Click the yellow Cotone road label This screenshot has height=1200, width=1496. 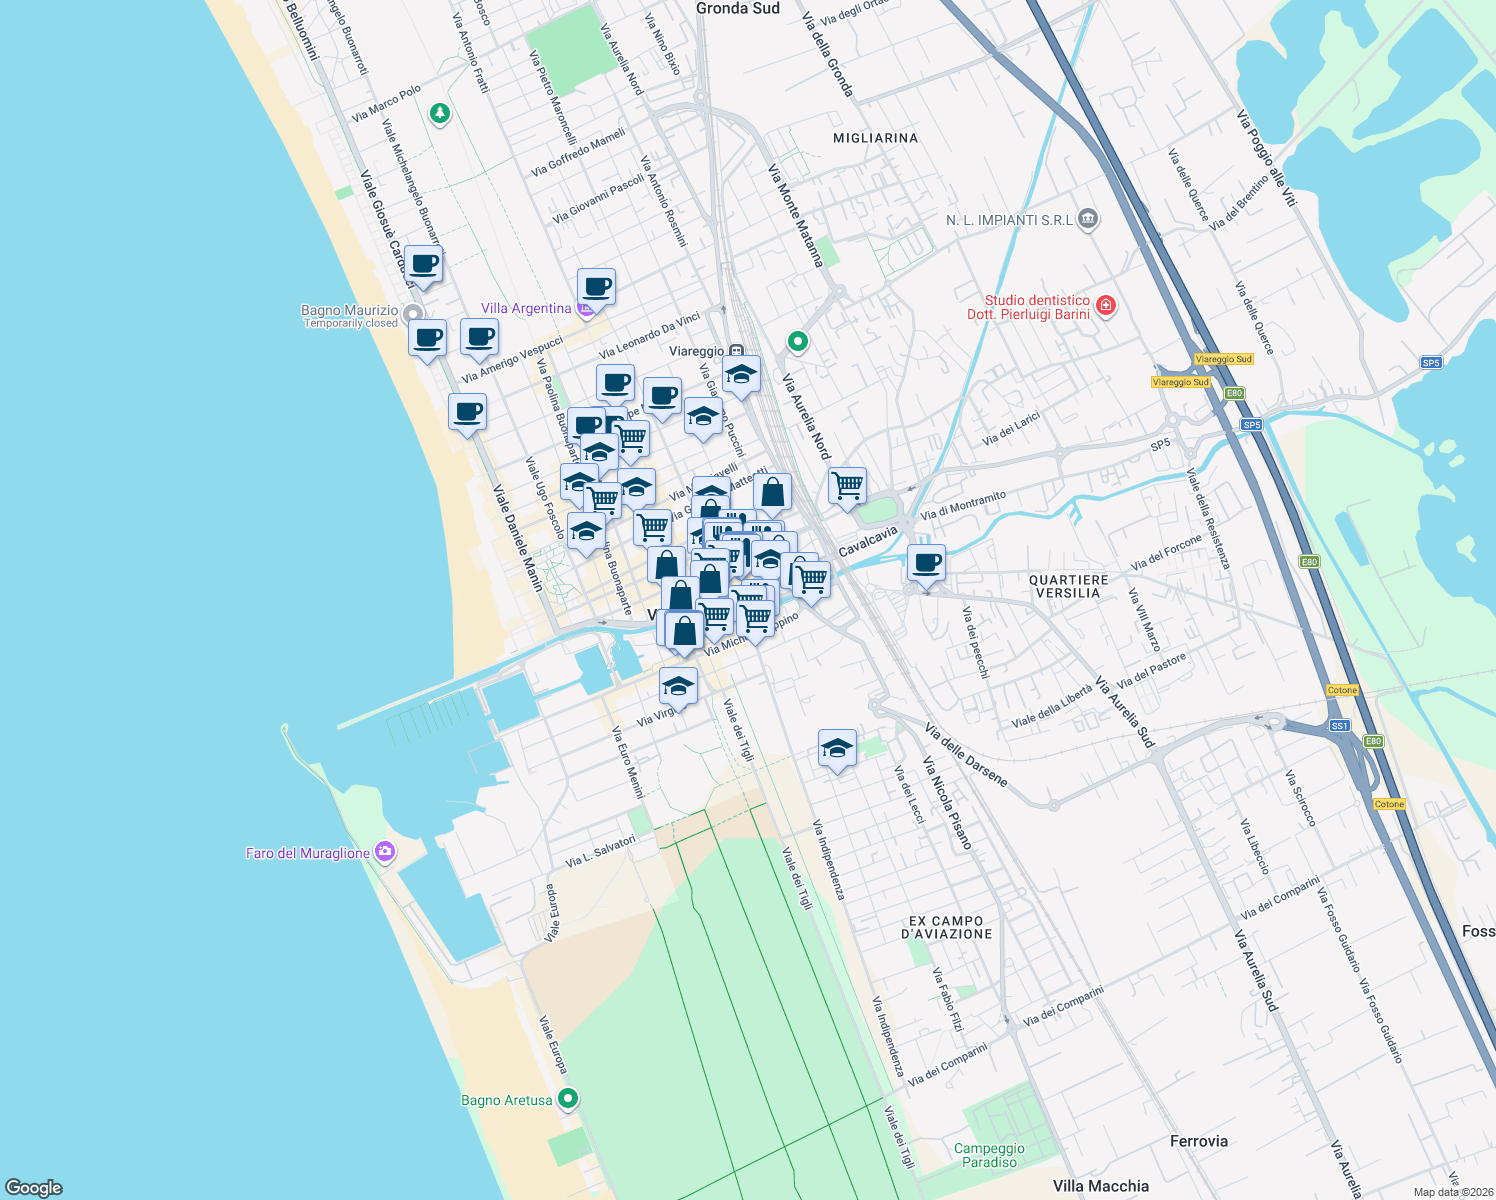pyautogui.click(x=1342, y=689)
